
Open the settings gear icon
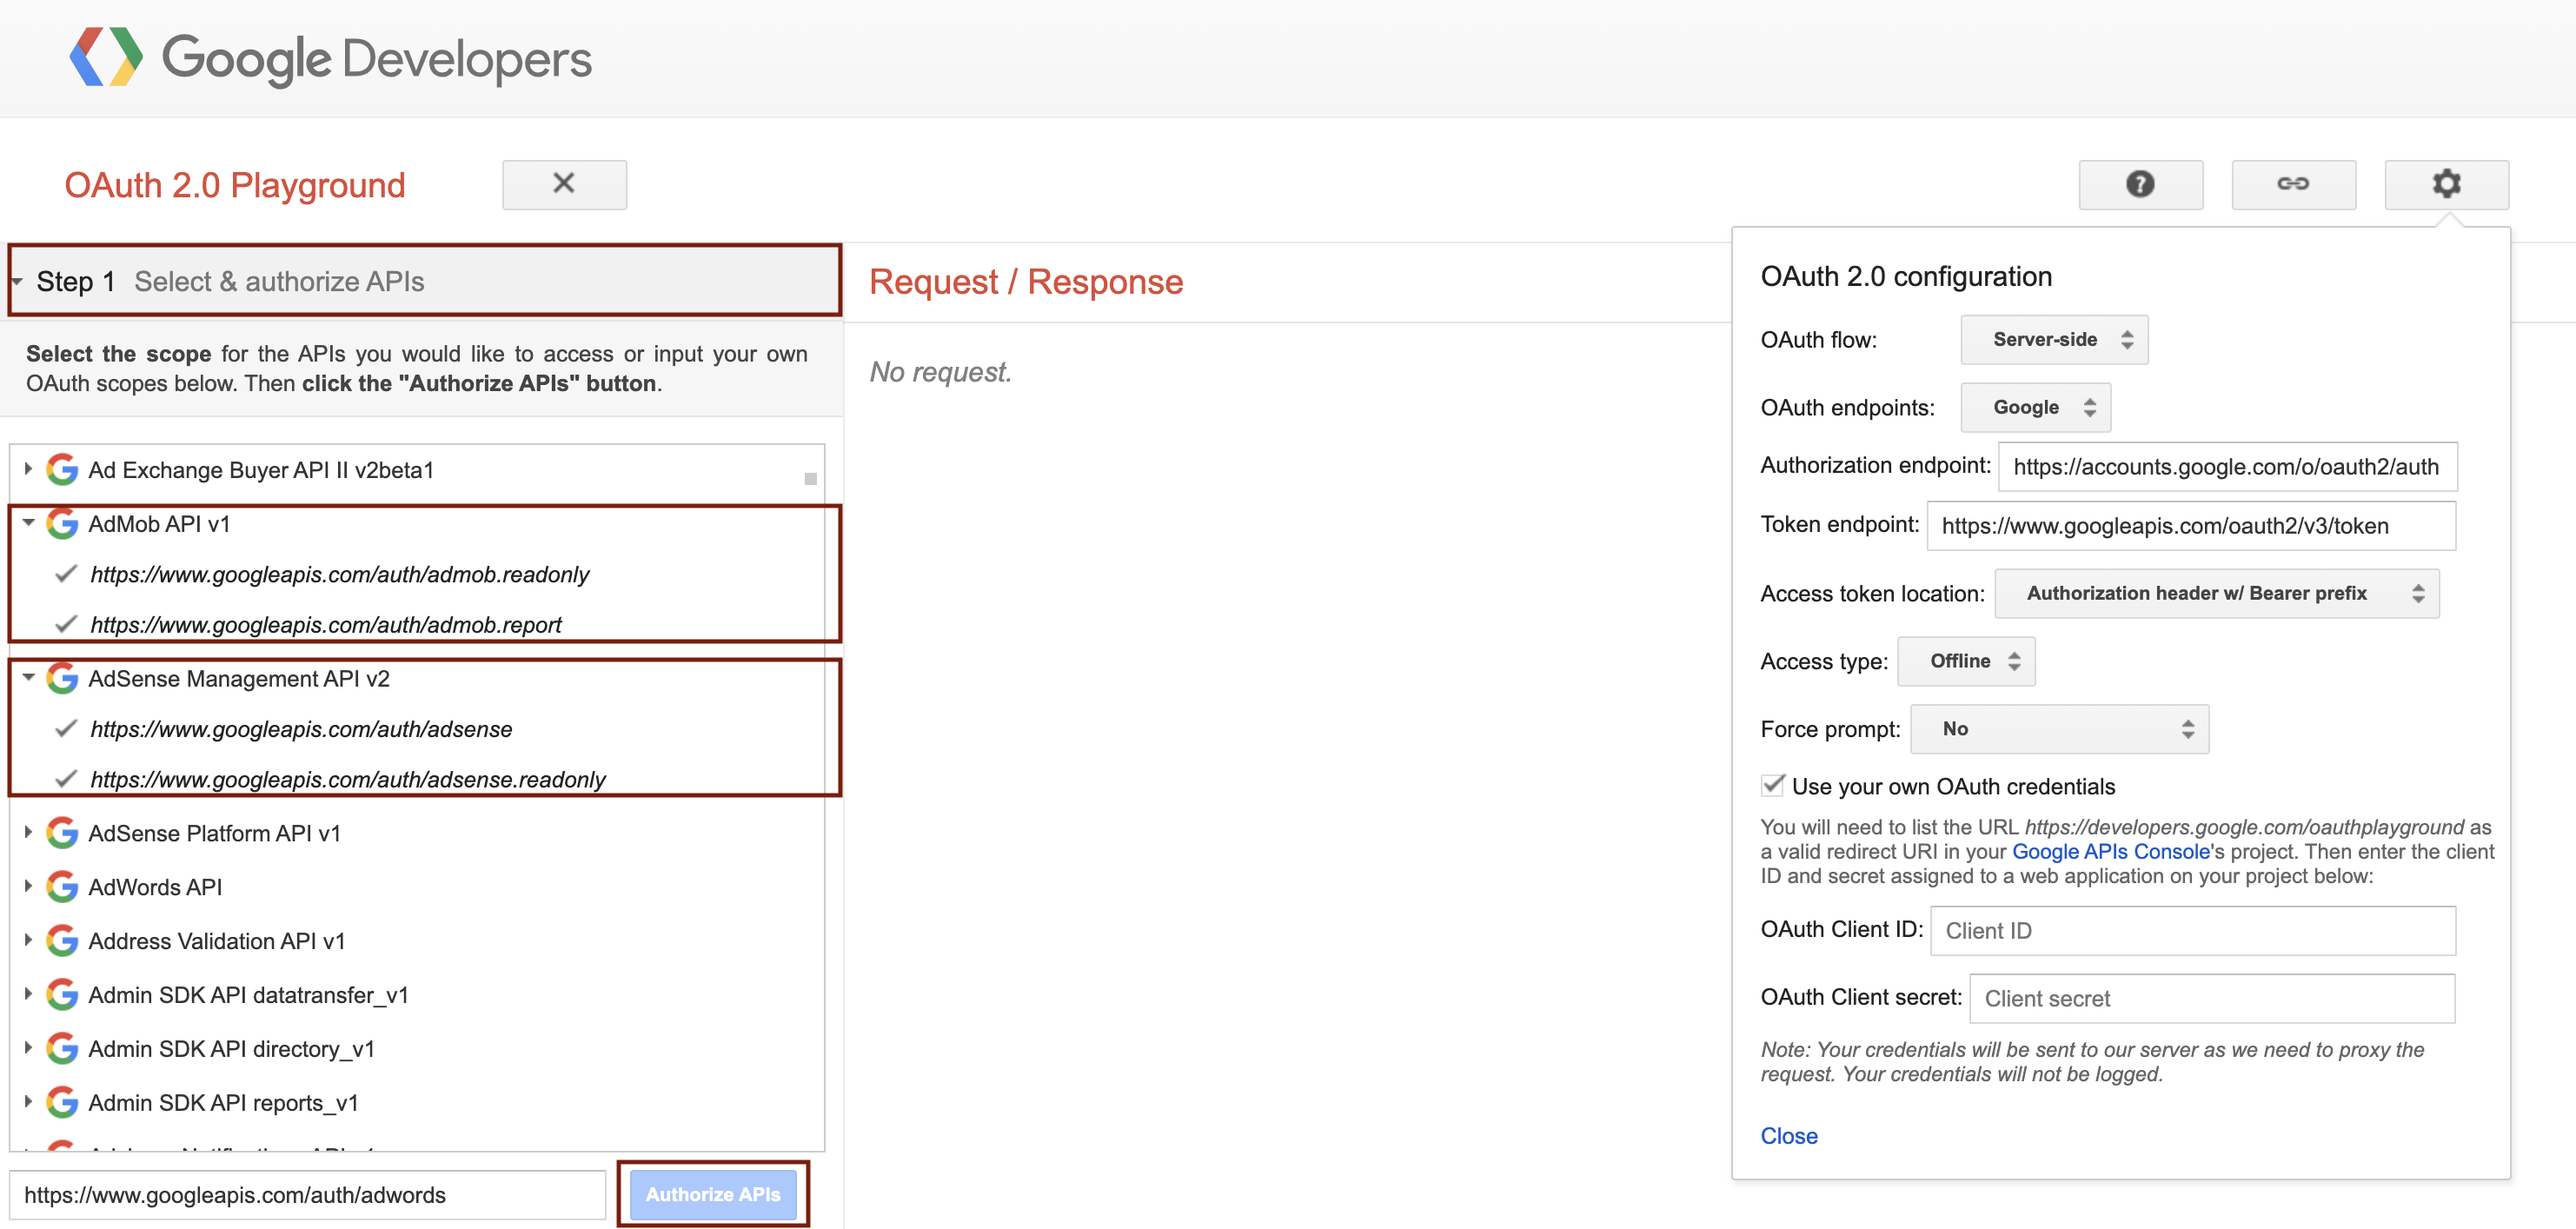tap(2447, 184)
